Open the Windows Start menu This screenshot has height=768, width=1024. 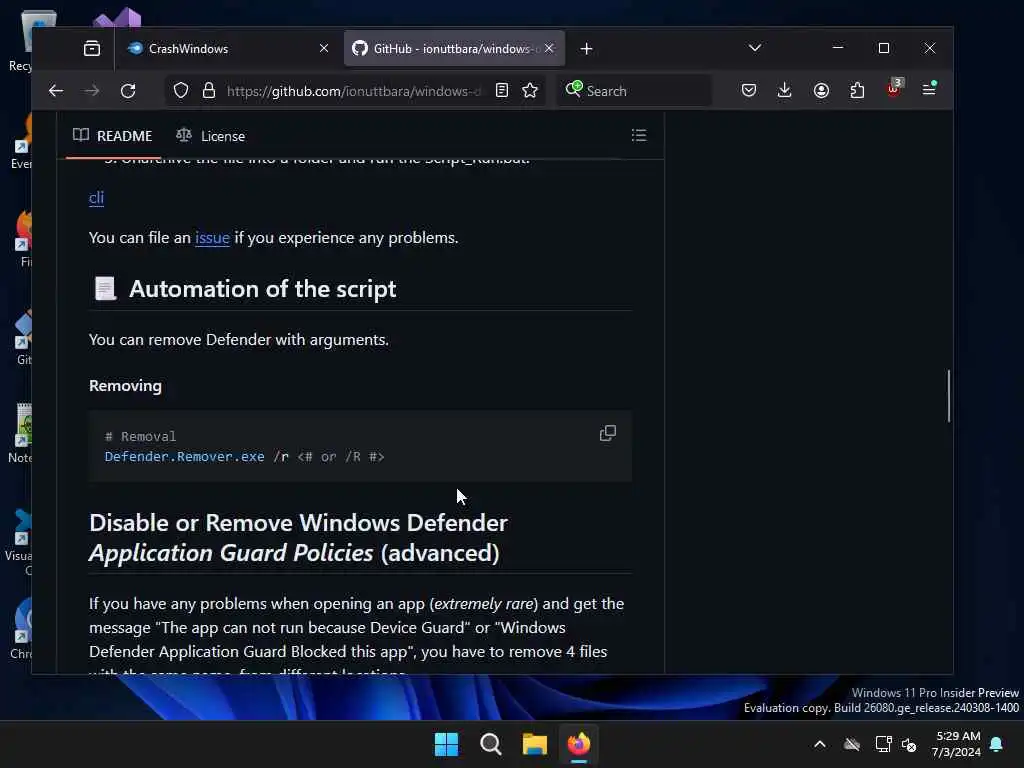pos(447,744)
